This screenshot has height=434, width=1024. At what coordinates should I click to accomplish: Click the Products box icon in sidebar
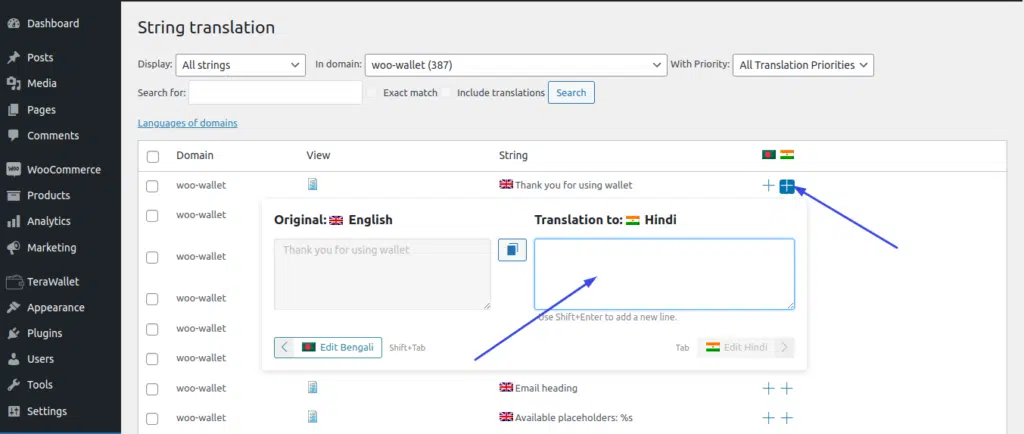[x=13, y=195]
